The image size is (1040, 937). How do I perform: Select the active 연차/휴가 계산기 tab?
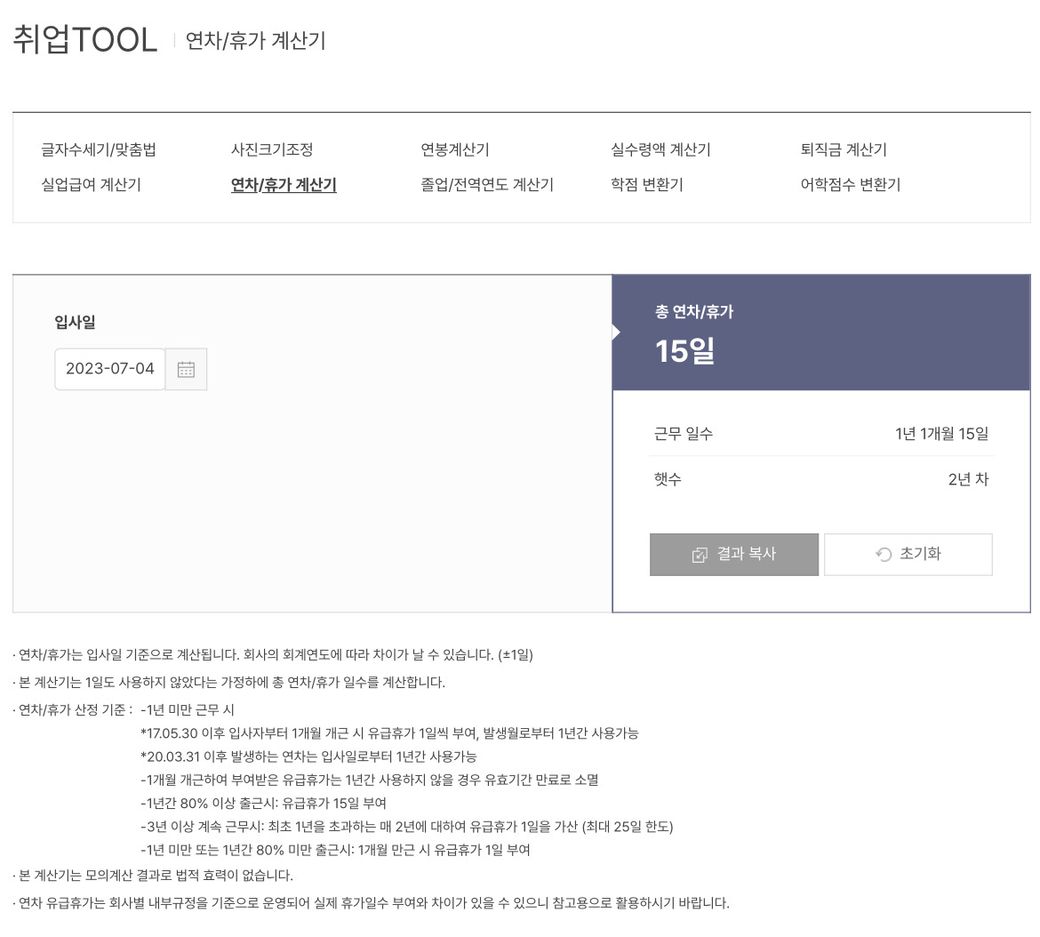(x=283, y=185)
